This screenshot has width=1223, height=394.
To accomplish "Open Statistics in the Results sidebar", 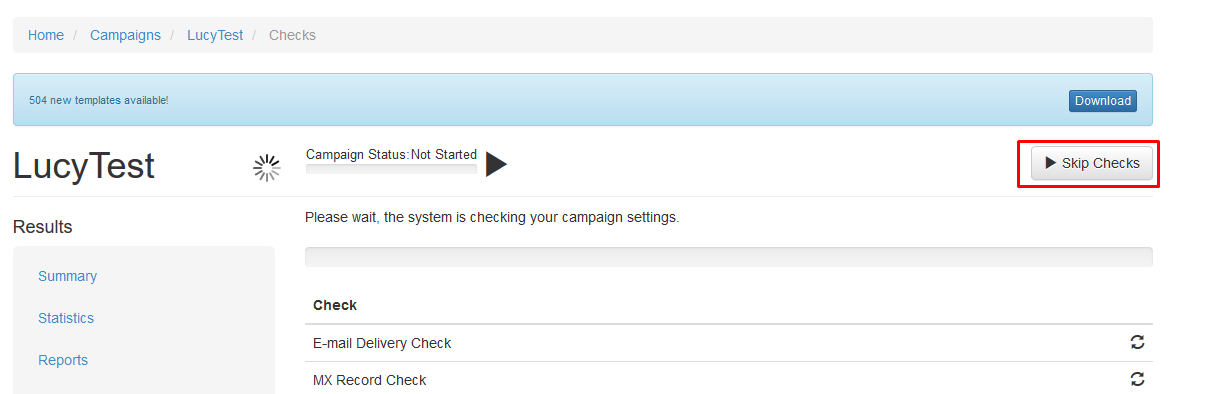I will (66, 318).
